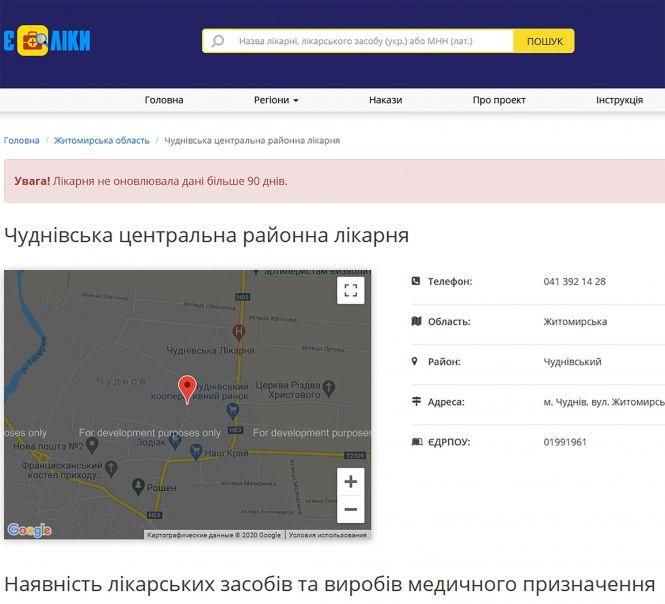Image resolution: width=665 pixels, height=604 pixels.
Task: Select the Чуднівський district value
Action: tap(572, 362)
